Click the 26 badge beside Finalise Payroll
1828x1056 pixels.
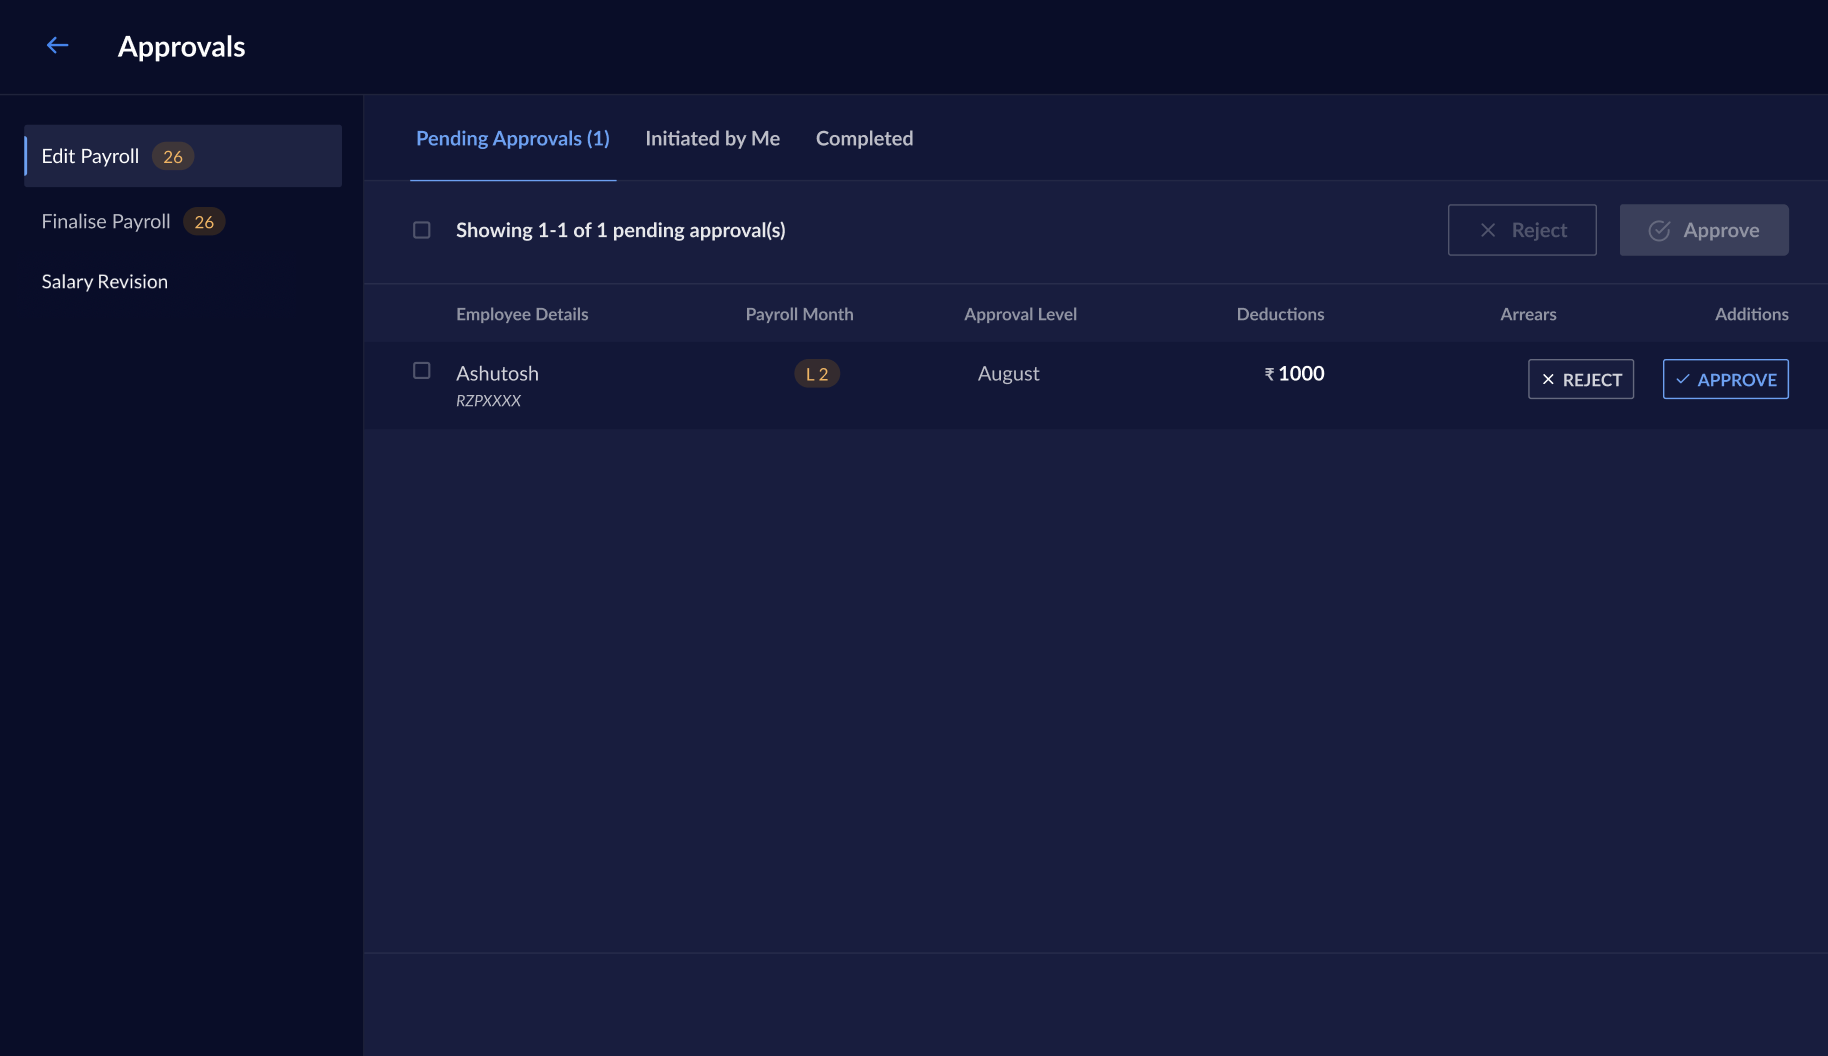point(204,221)
